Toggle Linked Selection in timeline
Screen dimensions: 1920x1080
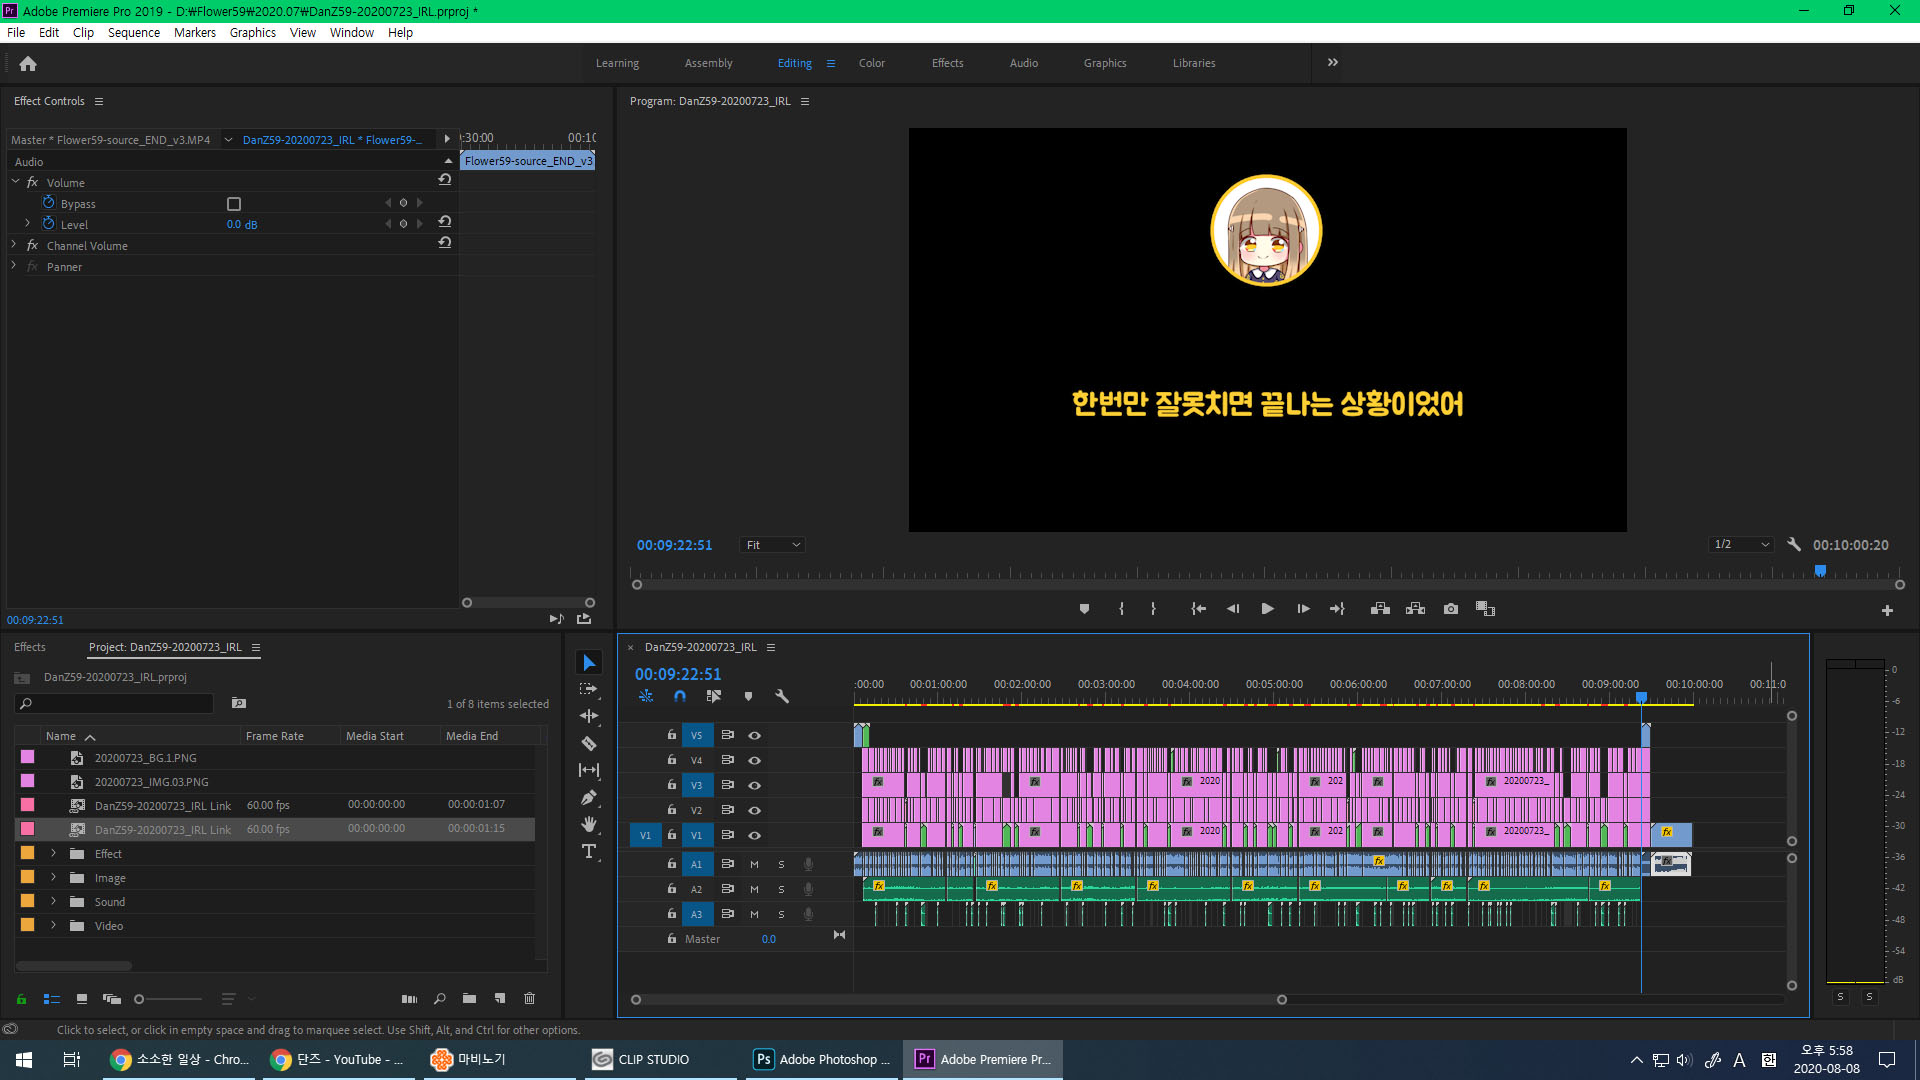pyautogui.click(x=714, y=696)
